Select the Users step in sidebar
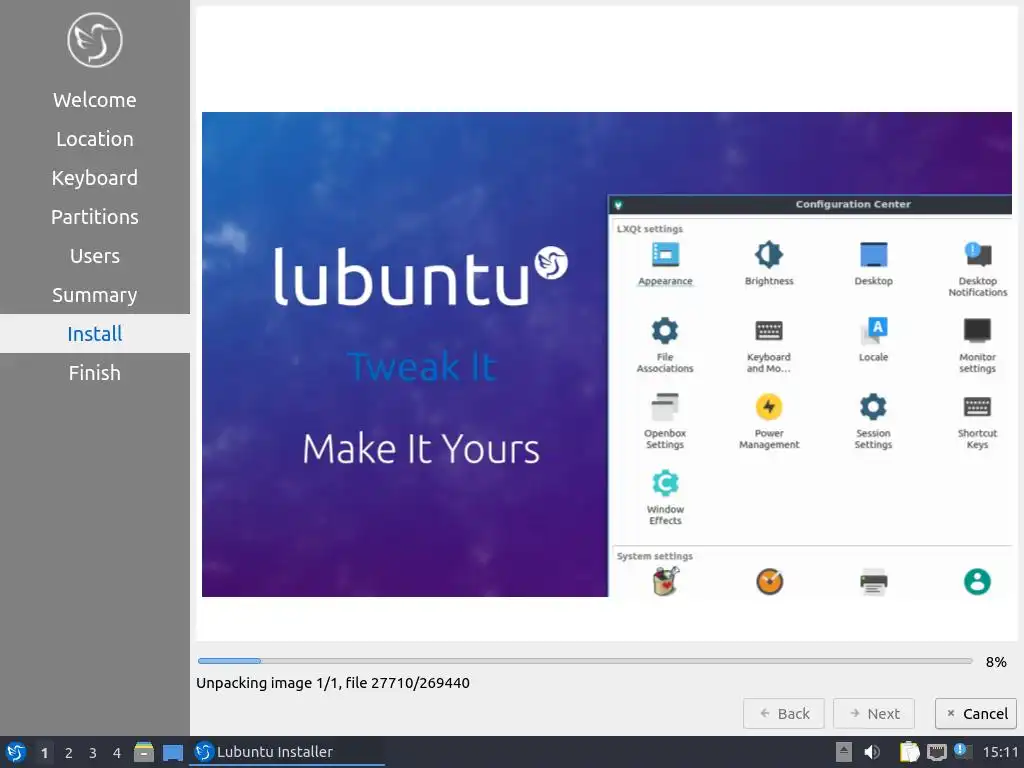This screenshot has width=1024, height=768. (x=95, y=256)
